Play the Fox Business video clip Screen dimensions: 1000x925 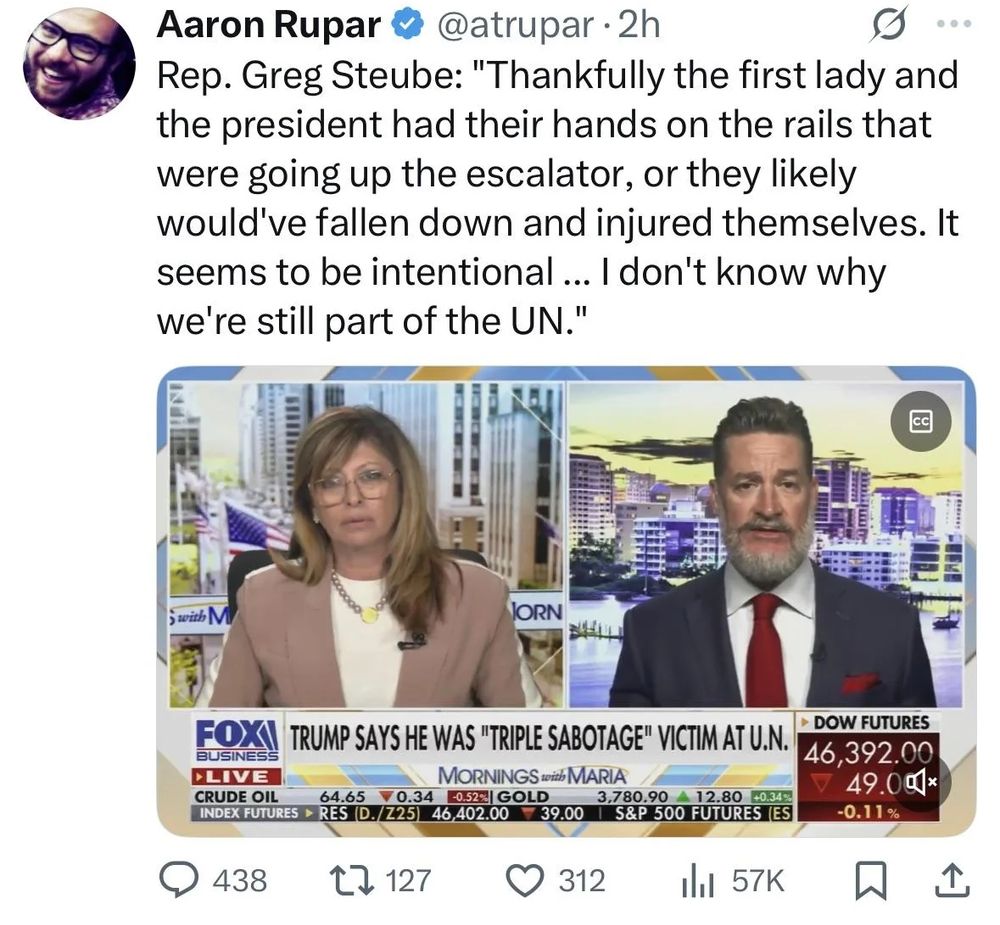(x=566, y=602)
